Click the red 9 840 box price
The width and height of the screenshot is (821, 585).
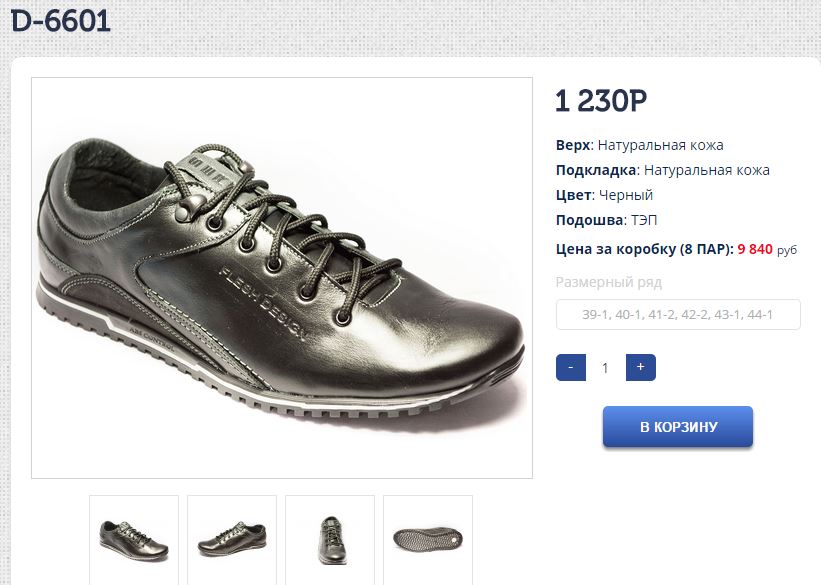tap(755, 249)
